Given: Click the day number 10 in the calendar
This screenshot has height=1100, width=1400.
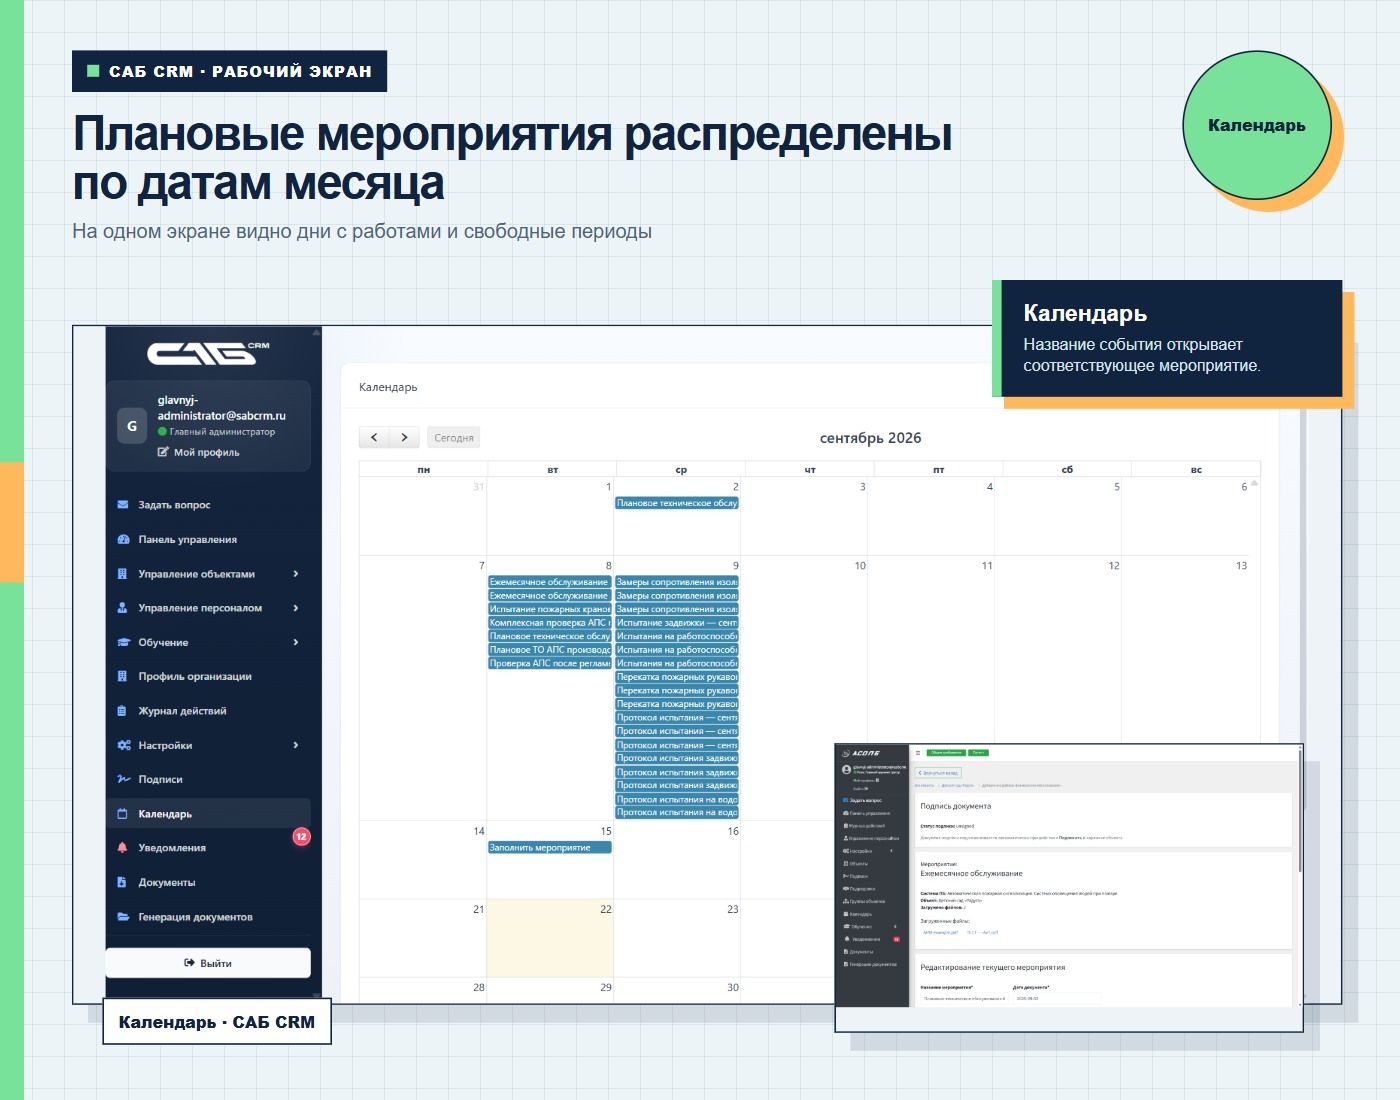Looking at the screenshot, I should click(860, 566).
